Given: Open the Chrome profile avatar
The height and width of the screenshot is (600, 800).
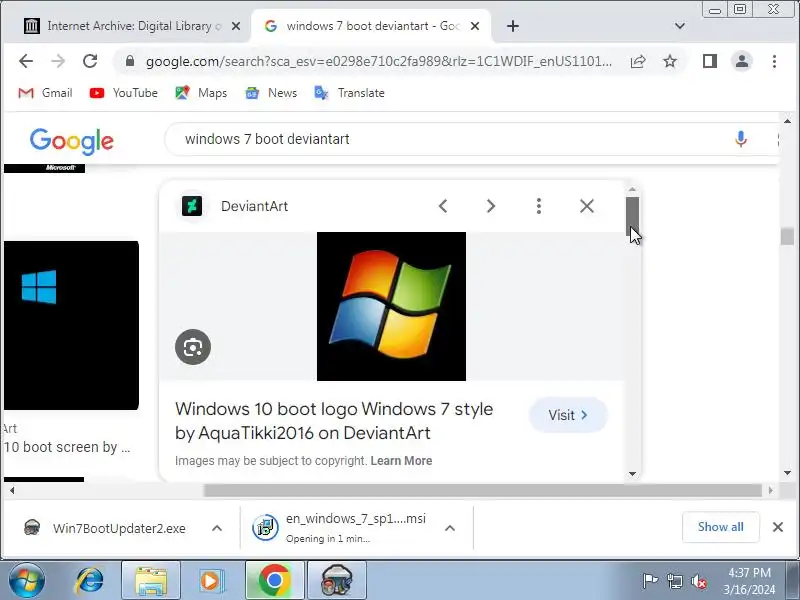Looking at the screenshot, I should tap(742, 61).
